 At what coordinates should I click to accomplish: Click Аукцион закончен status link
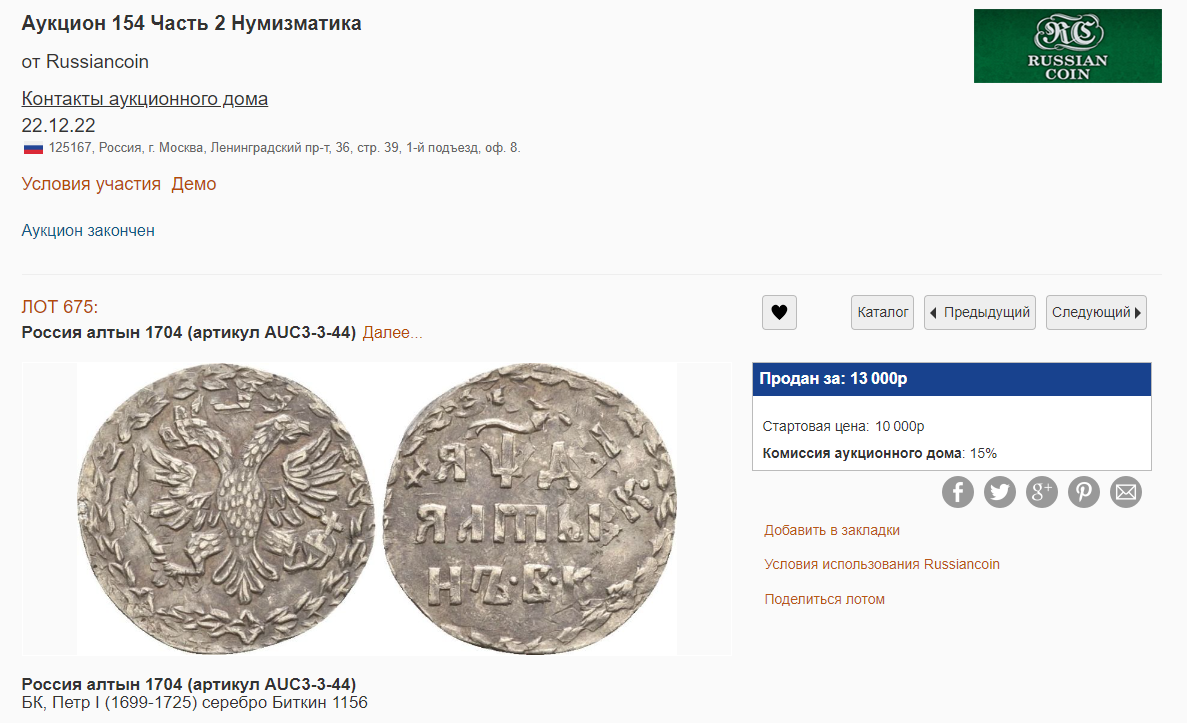(88, 230)
